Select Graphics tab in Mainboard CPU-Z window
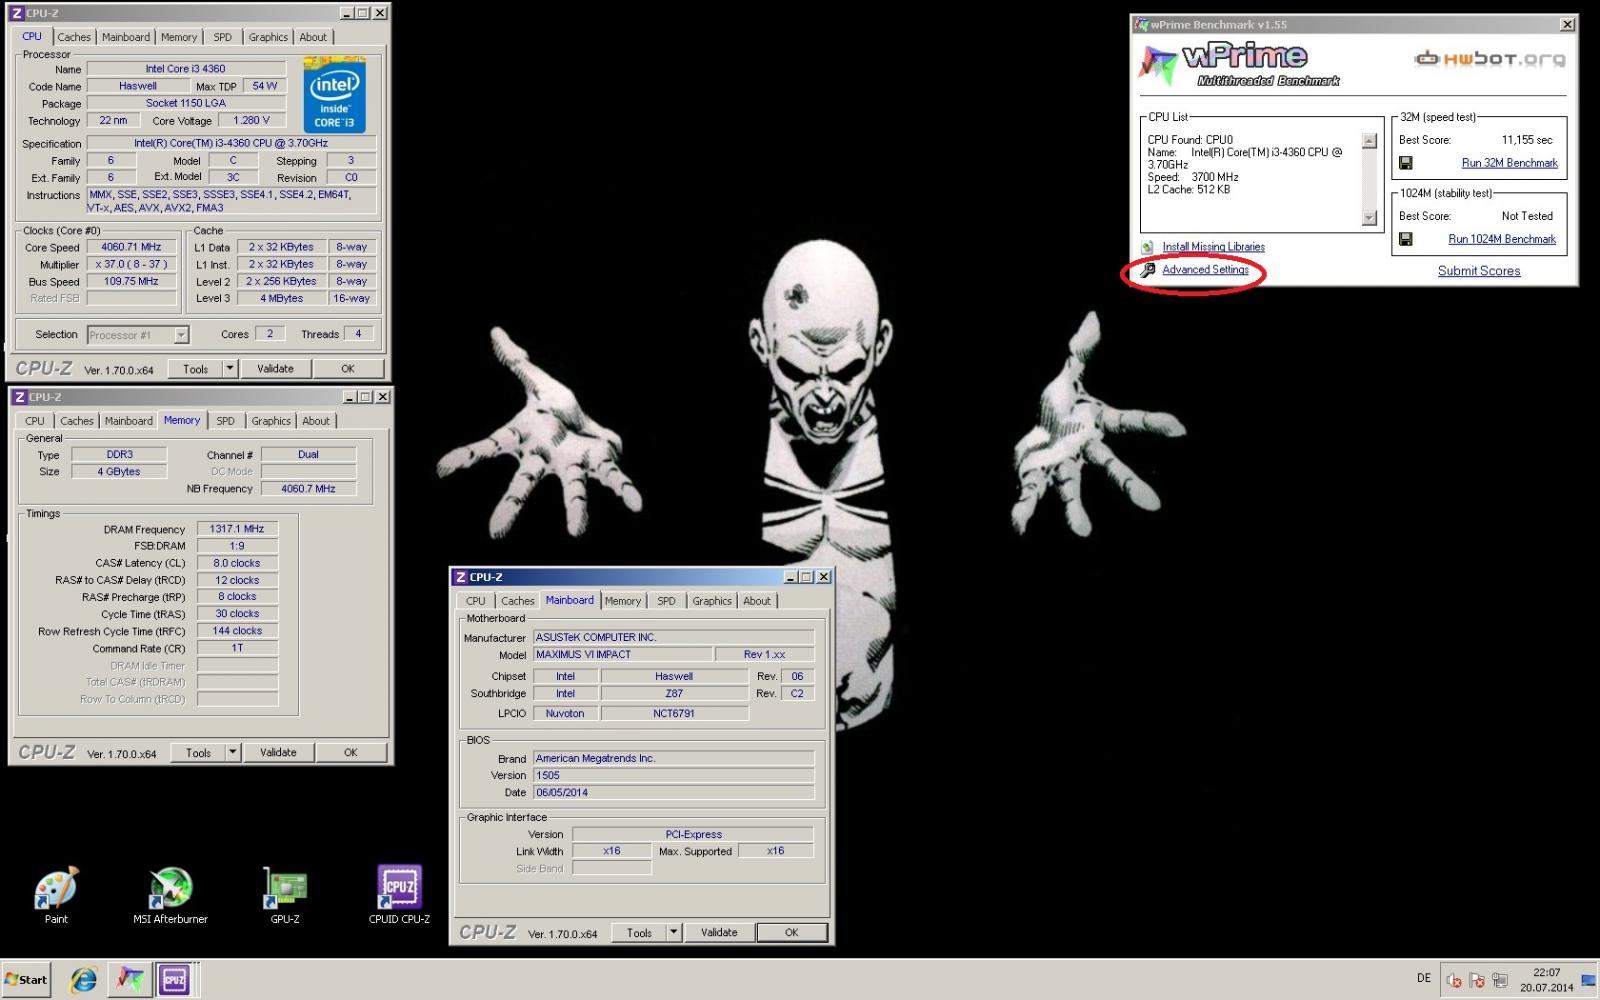This screenshot has height=1000, width=1600. pyautogui.click(x=712, y=601)
